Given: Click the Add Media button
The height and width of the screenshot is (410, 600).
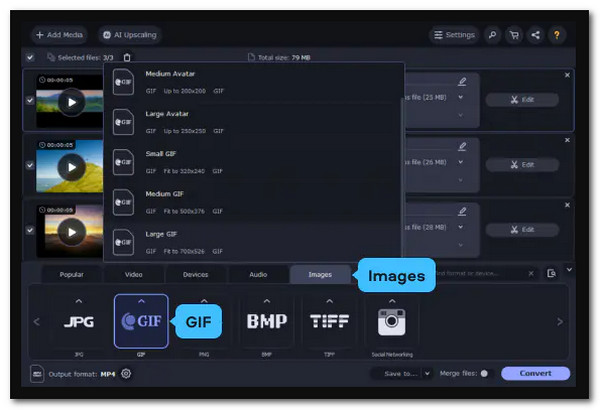Looking at the screenshot, I should click(59, 35).
